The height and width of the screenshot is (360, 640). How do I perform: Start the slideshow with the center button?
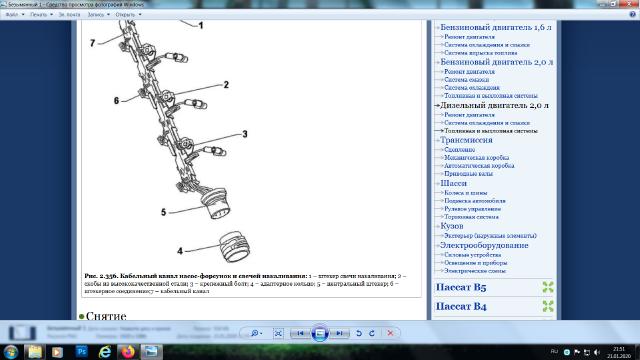click(x=320, y=333)
